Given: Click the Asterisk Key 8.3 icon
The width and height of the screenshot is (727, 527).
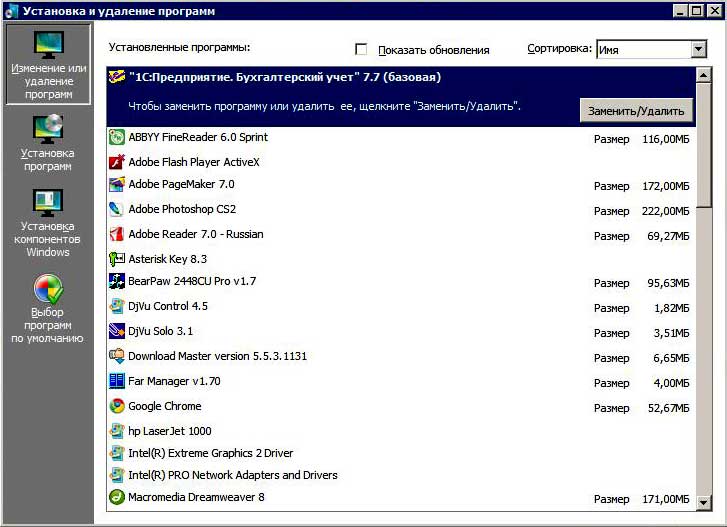Looking at the screenshot, I should [x=116, y=259].
